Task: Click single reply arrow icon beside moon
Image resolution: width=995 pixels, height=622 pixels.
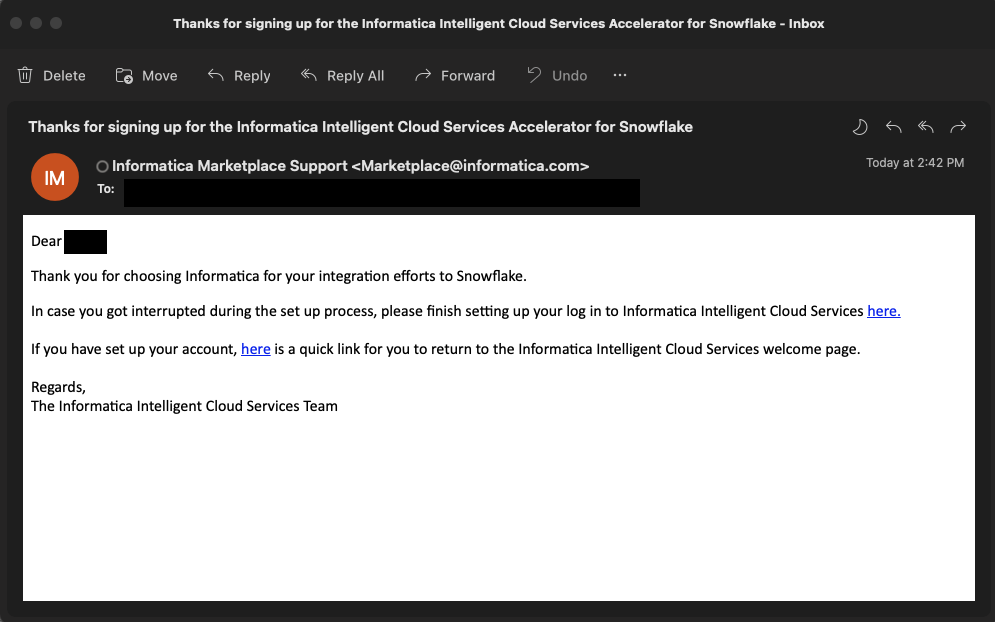Action: 893,127
